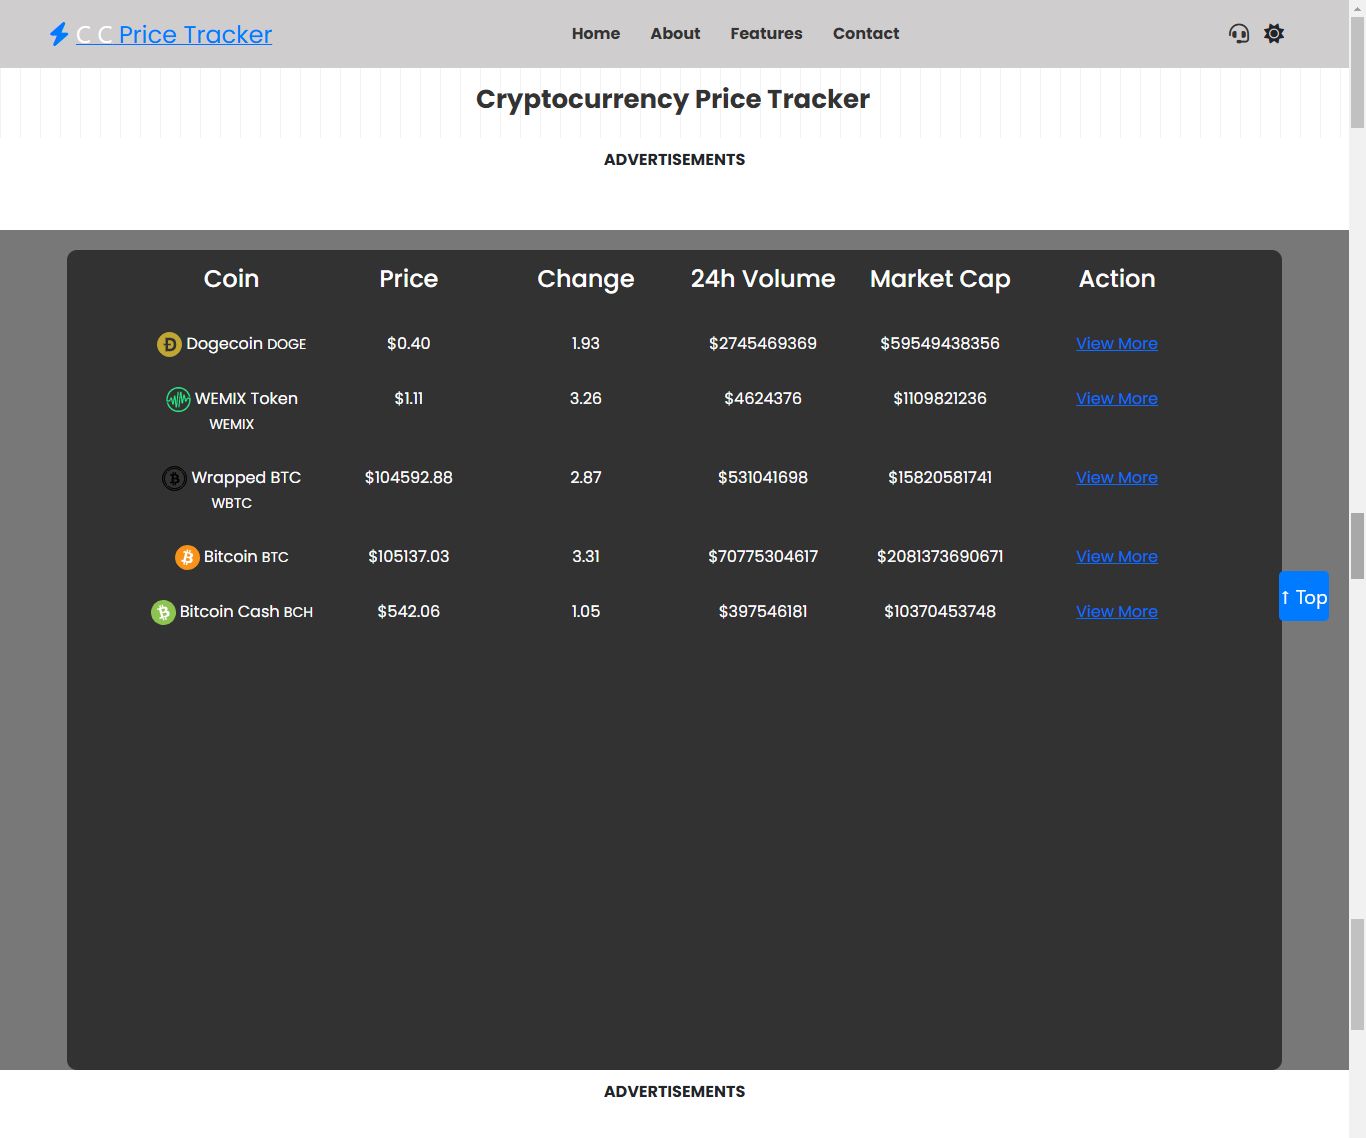Click the upper ADVERTISEMENTS label

(x=674, y=159)
